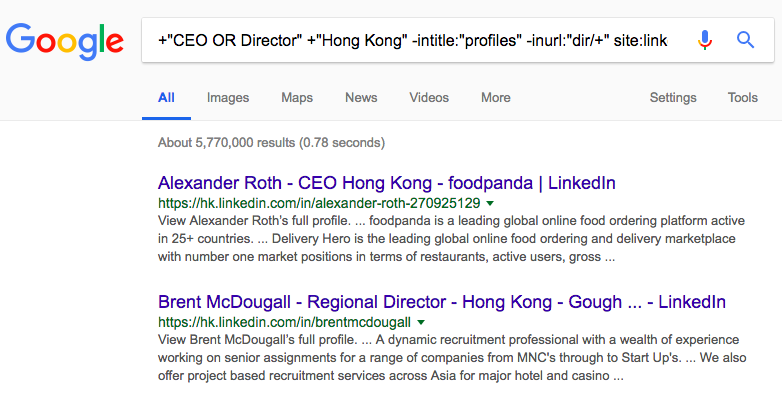Open the Settings menu

tap(673, 98)
